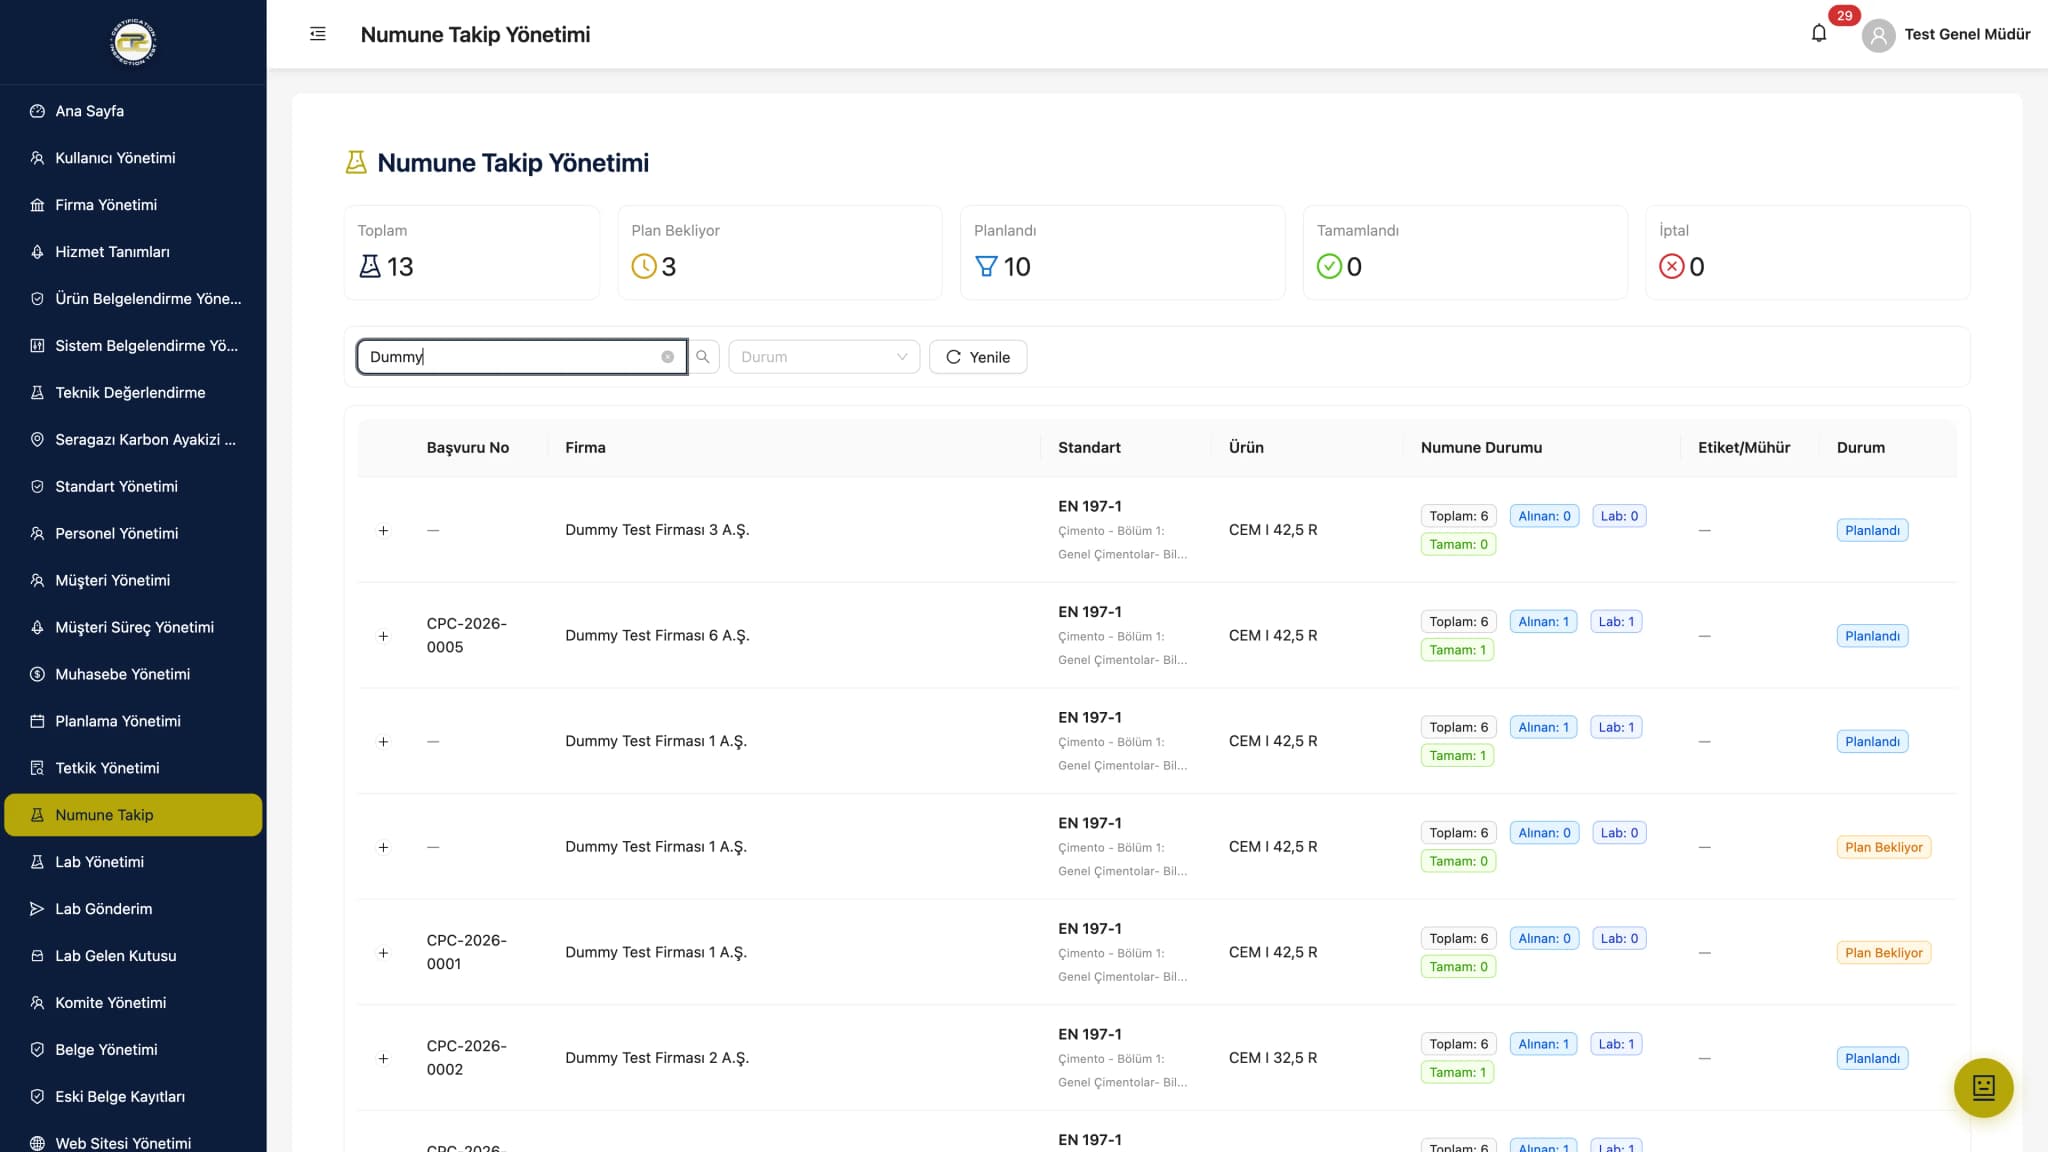
Task: Click the Yenile refresh button
Action: click(978, 357)
